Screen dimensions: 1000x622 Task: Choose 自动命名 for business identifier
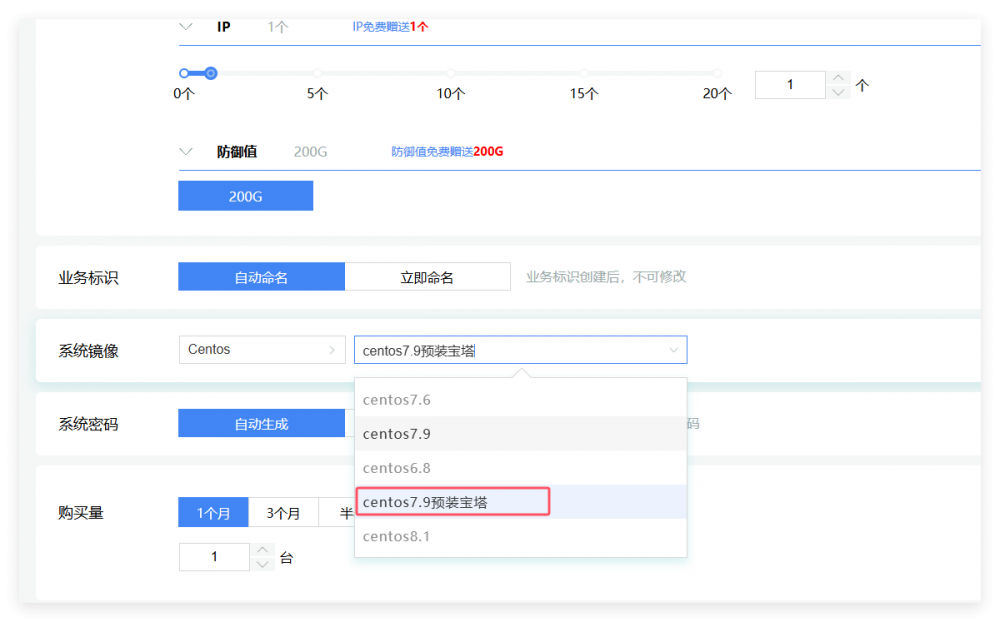click(261, 277)
